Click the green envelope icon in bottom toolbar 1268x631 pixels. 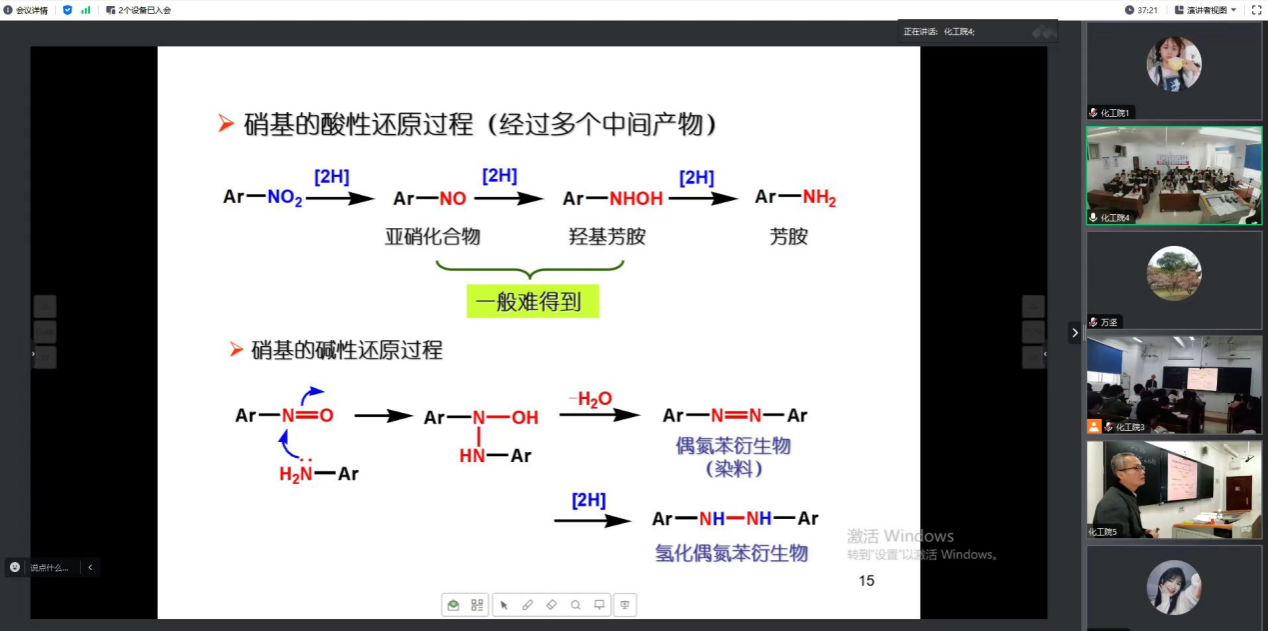pyautogui.click(x=453, y=605)
